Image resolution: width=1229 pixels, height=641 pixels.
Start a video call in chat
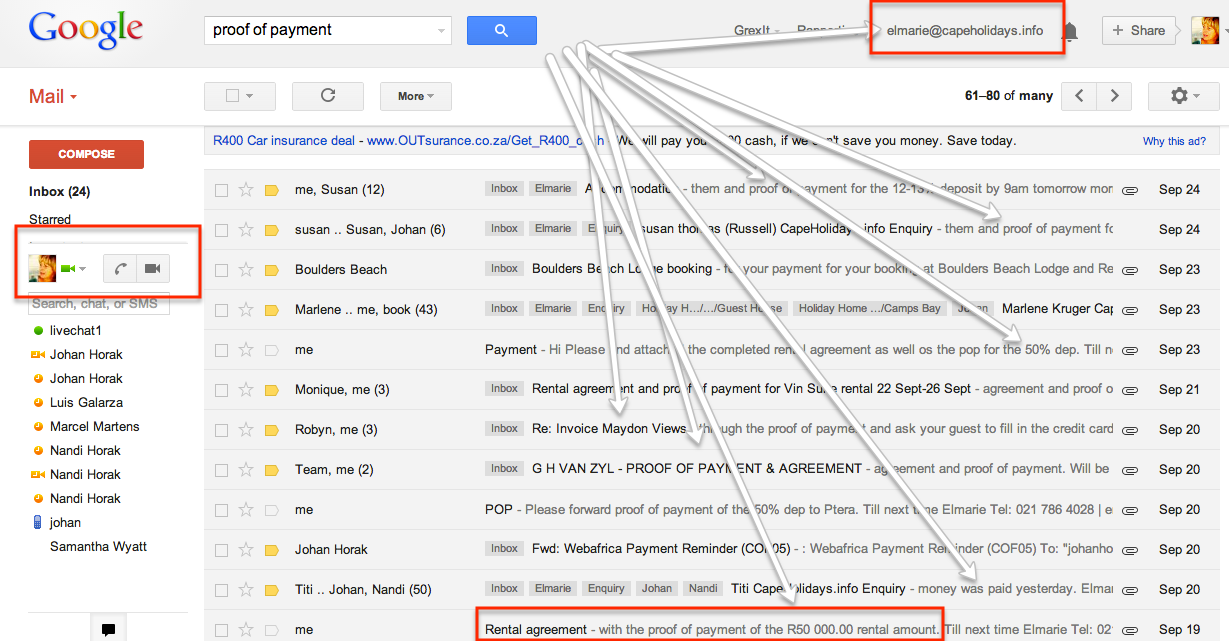[x=153, y=268]
